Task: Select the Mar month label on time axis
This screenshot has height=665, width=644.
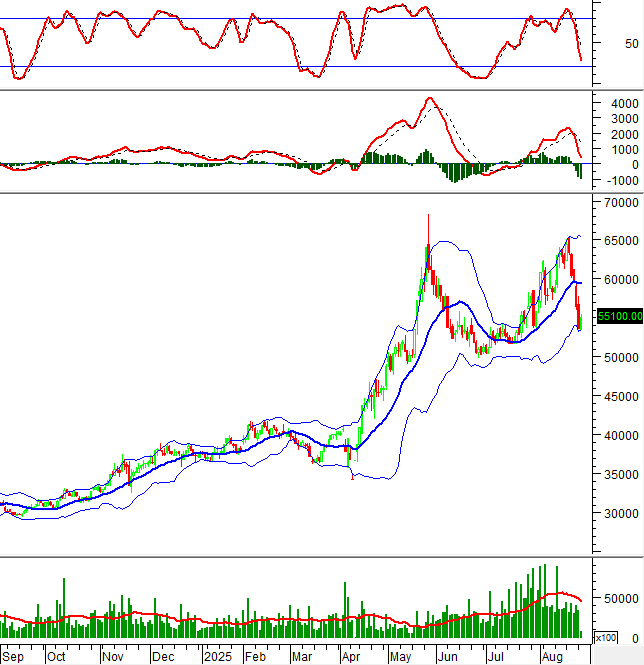Action: (302, 657)
